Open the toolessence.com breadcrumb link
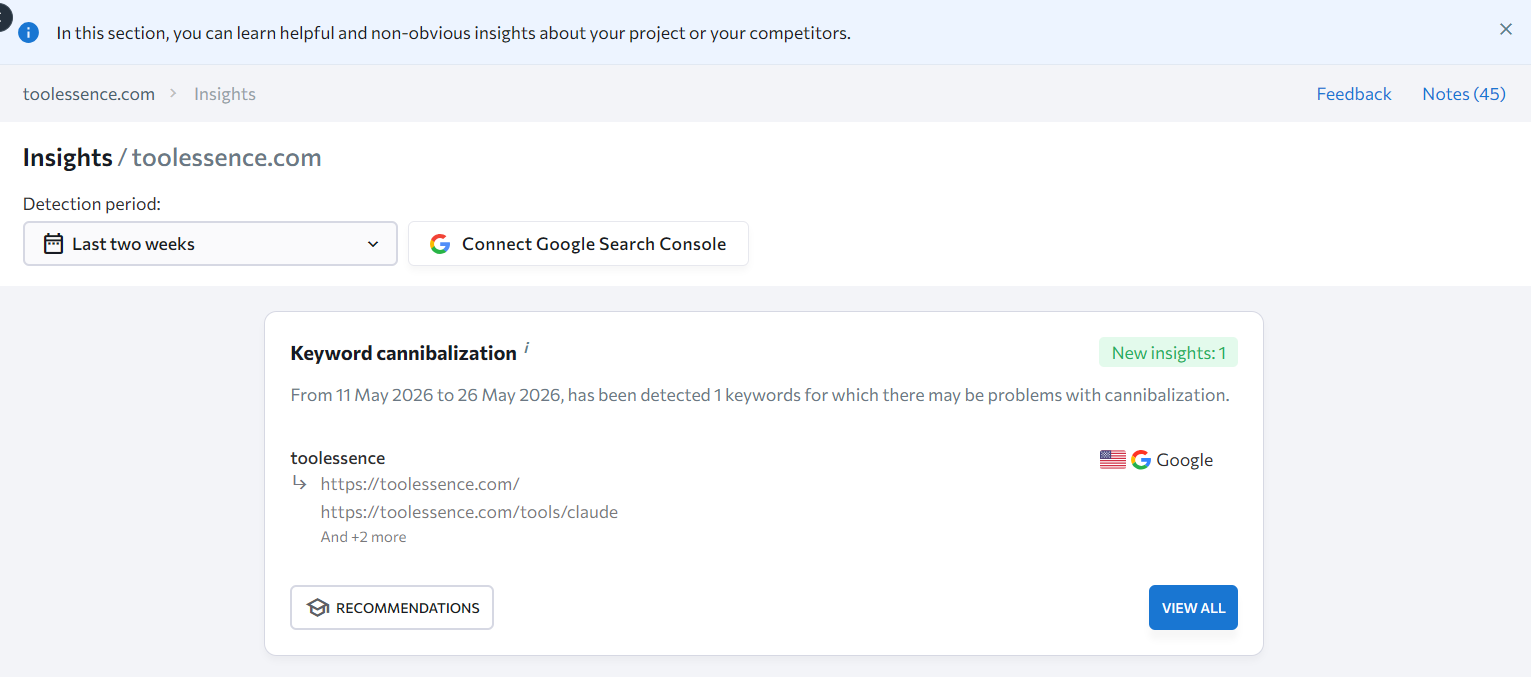The width and height of the screenshot is (1531, 677). pyautogui.click(x=89, y=94)
